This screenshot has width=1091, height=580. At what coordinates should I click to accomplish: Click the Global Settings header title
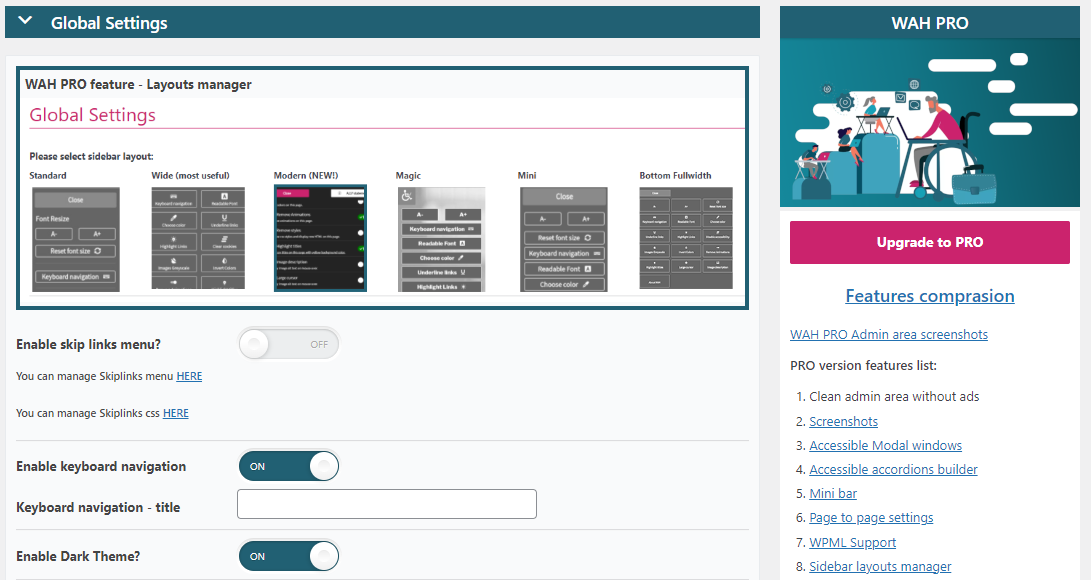(x=109, y=23)
